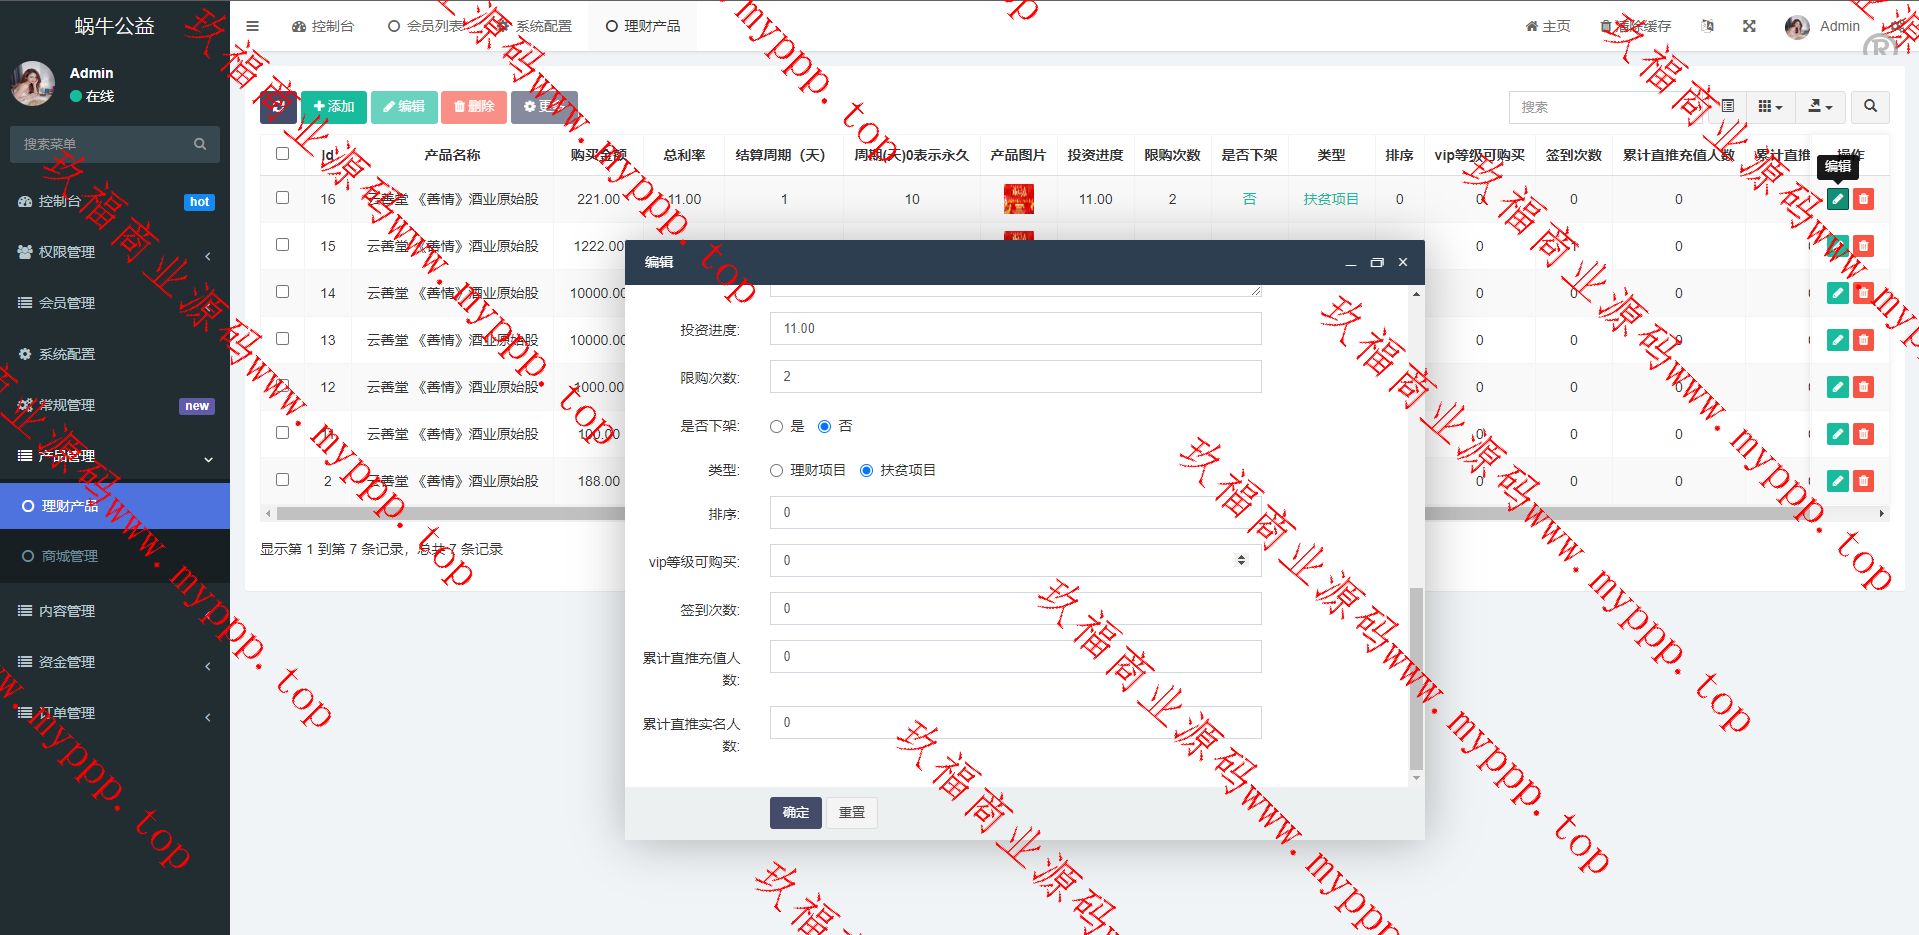Click red delete icon for row 16

coord(1863,199)
